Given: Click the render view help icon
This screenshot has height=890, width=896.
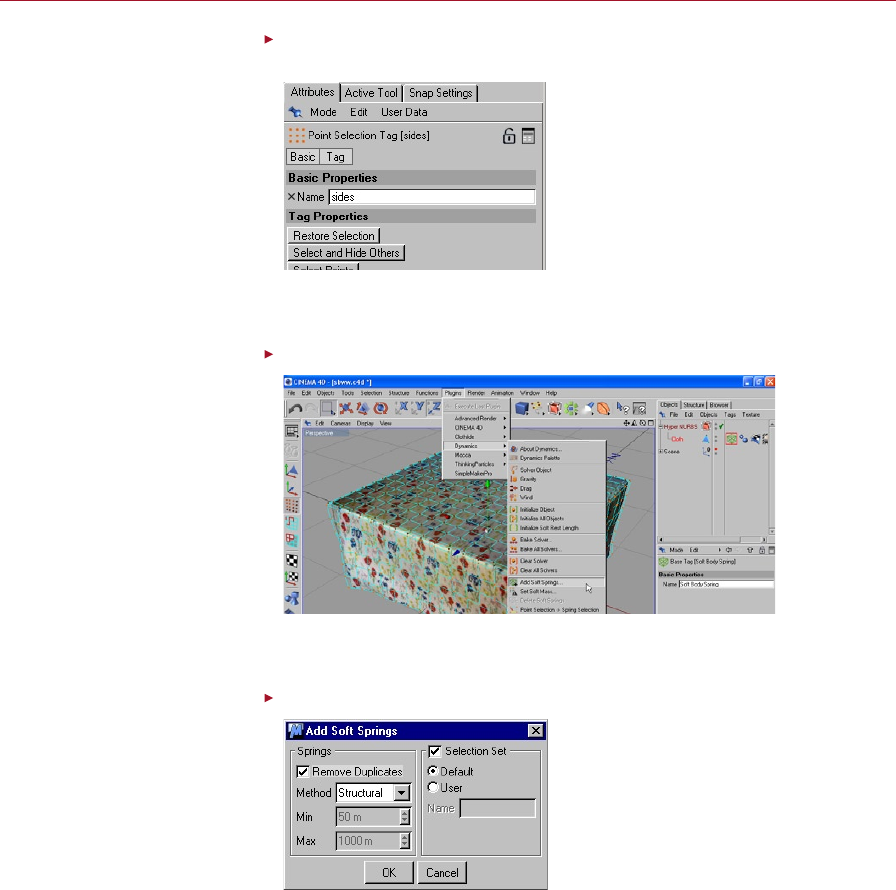Looking at the screenshot, I should coord(639,408).
